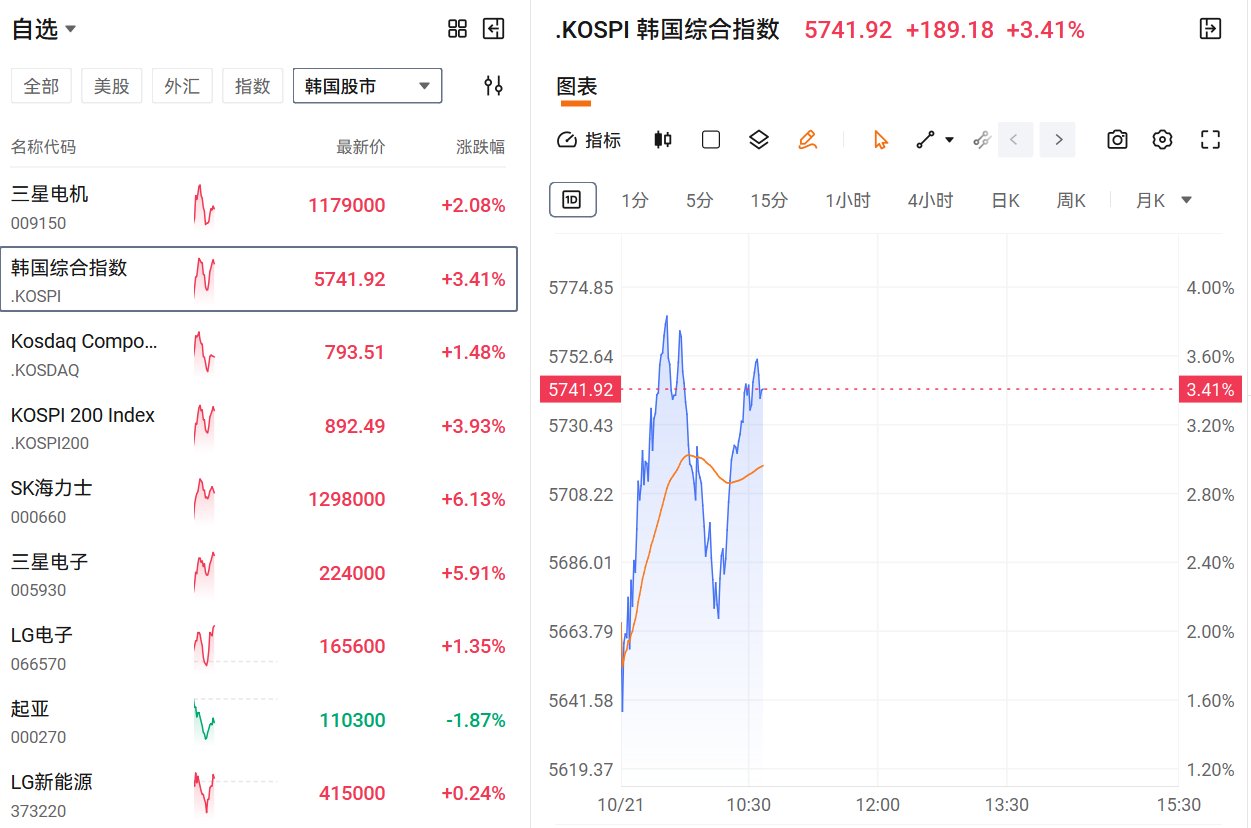Open watchlist filter settings sliders icon
This screenshot has width=1251, height=828.
coord(493,86)
